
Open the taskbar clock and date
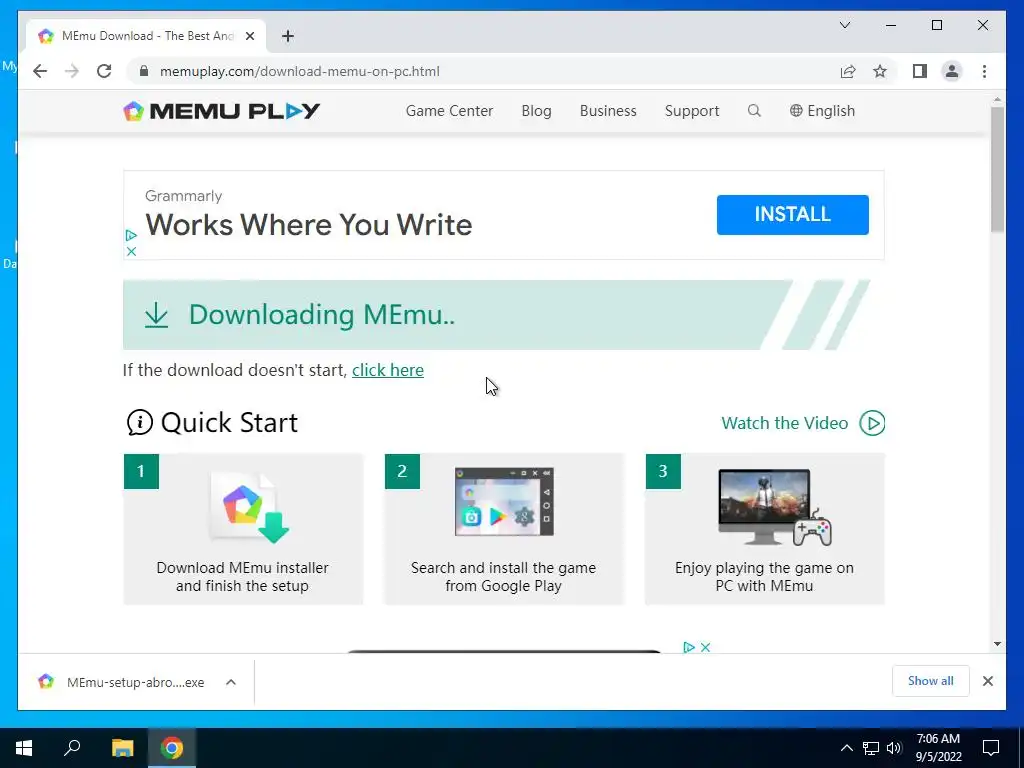point(938,748)
